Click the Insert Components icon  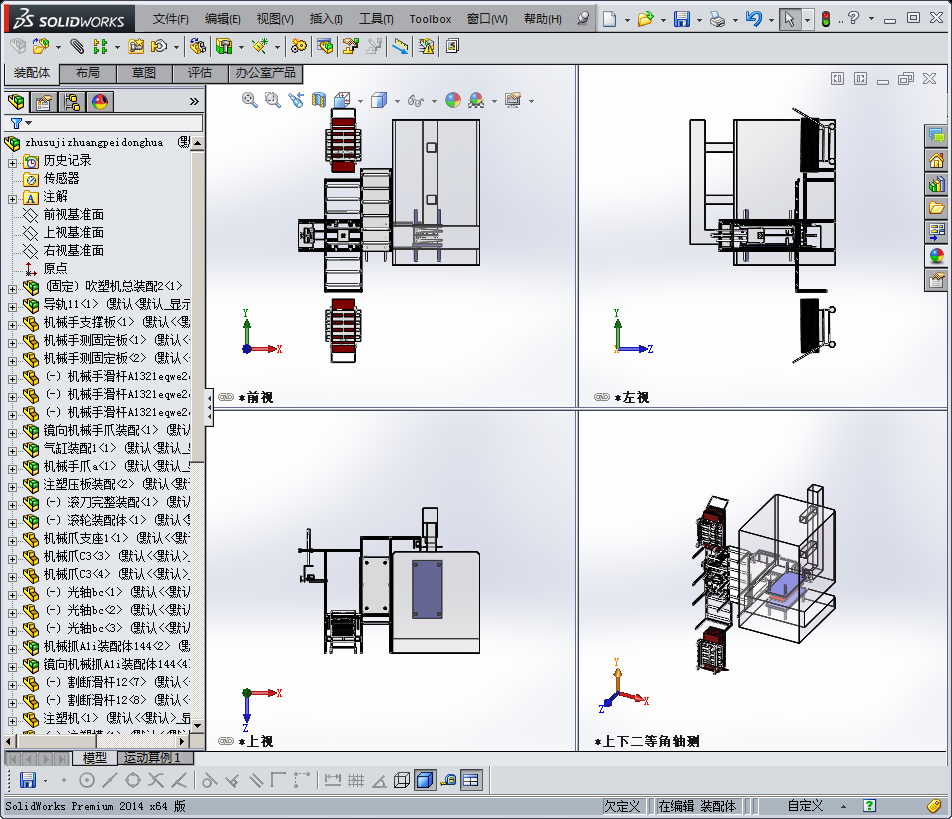[x=41, y=46]
